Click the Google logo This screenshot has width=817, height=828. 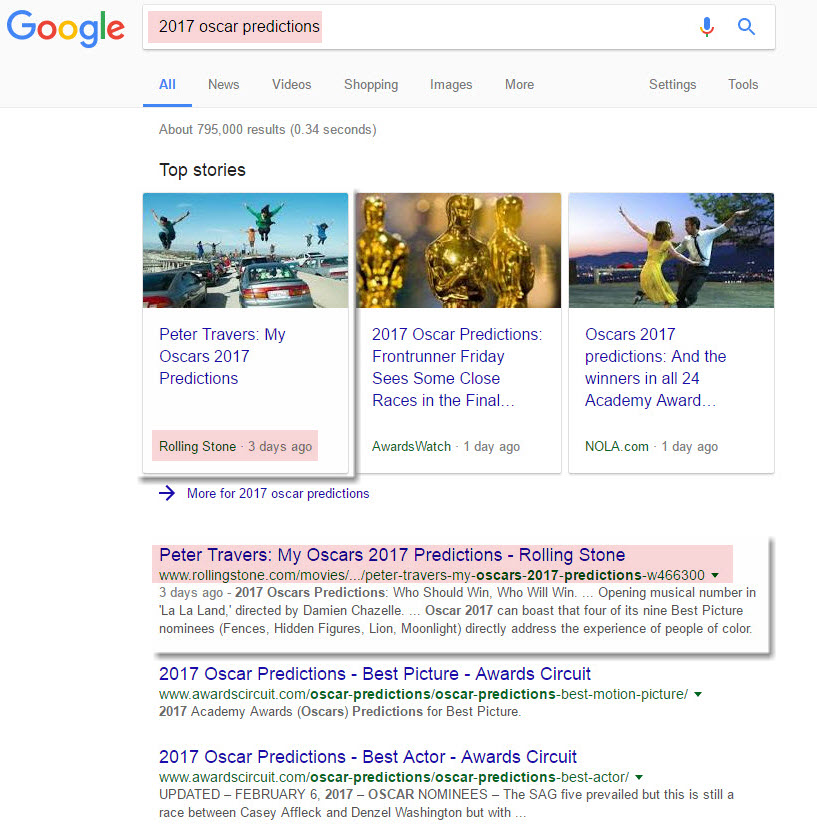66,28
